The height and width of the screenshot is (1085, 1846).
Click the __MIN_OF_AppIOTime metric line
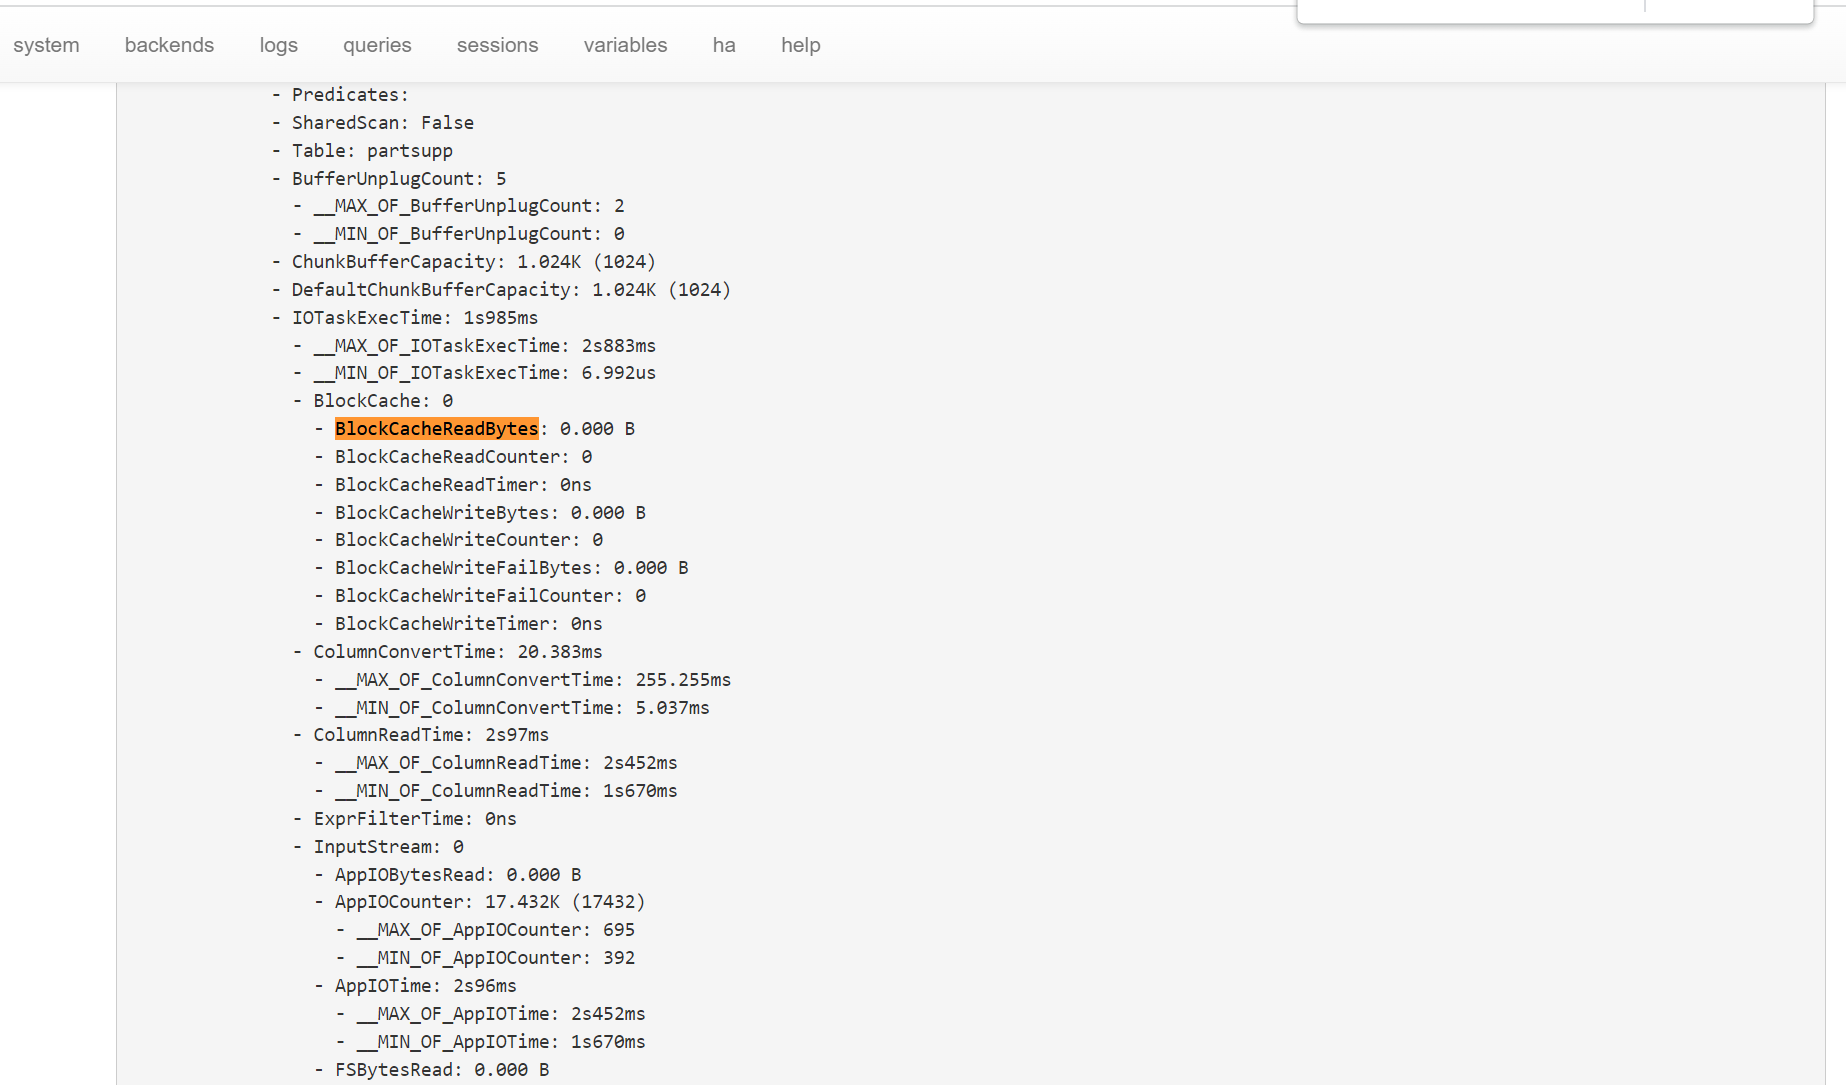point(500,1042)
